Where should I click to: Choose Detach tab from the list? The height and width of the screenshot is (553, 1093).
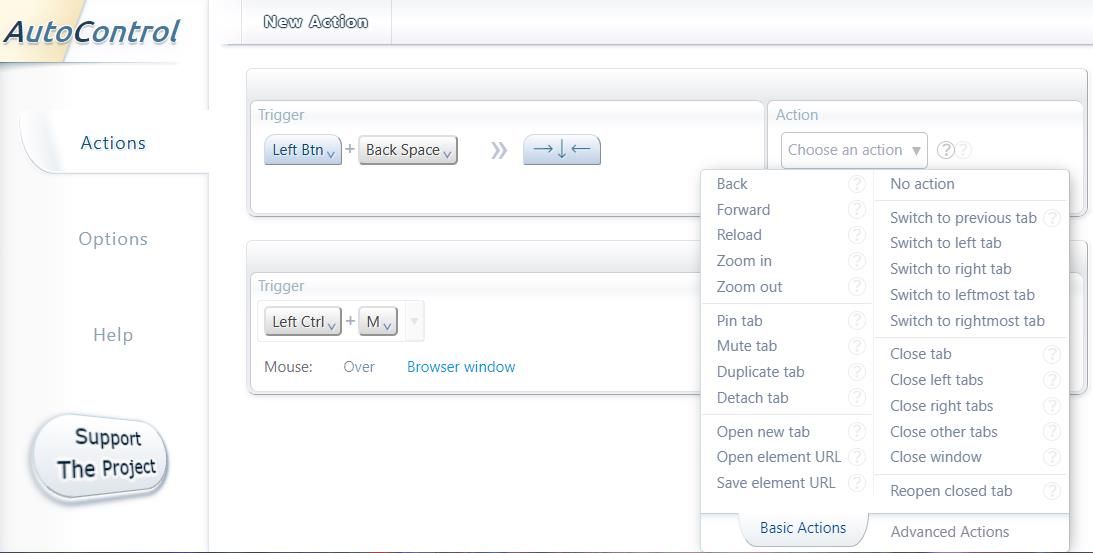(752, 397)
